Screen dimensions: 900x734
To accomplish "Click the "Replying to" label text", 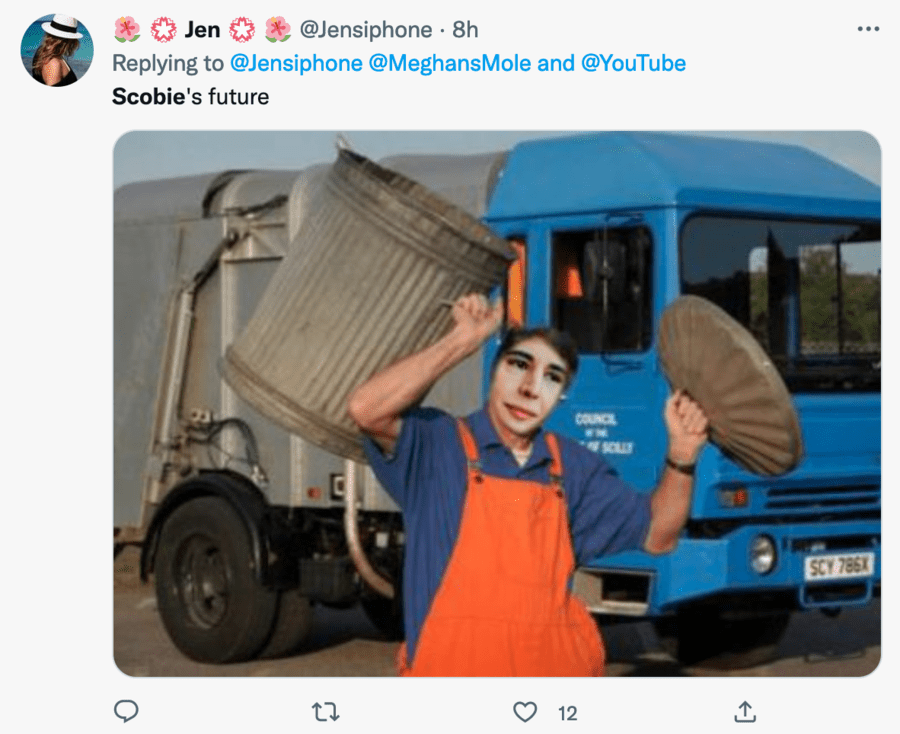I will (x=168, y=63).
